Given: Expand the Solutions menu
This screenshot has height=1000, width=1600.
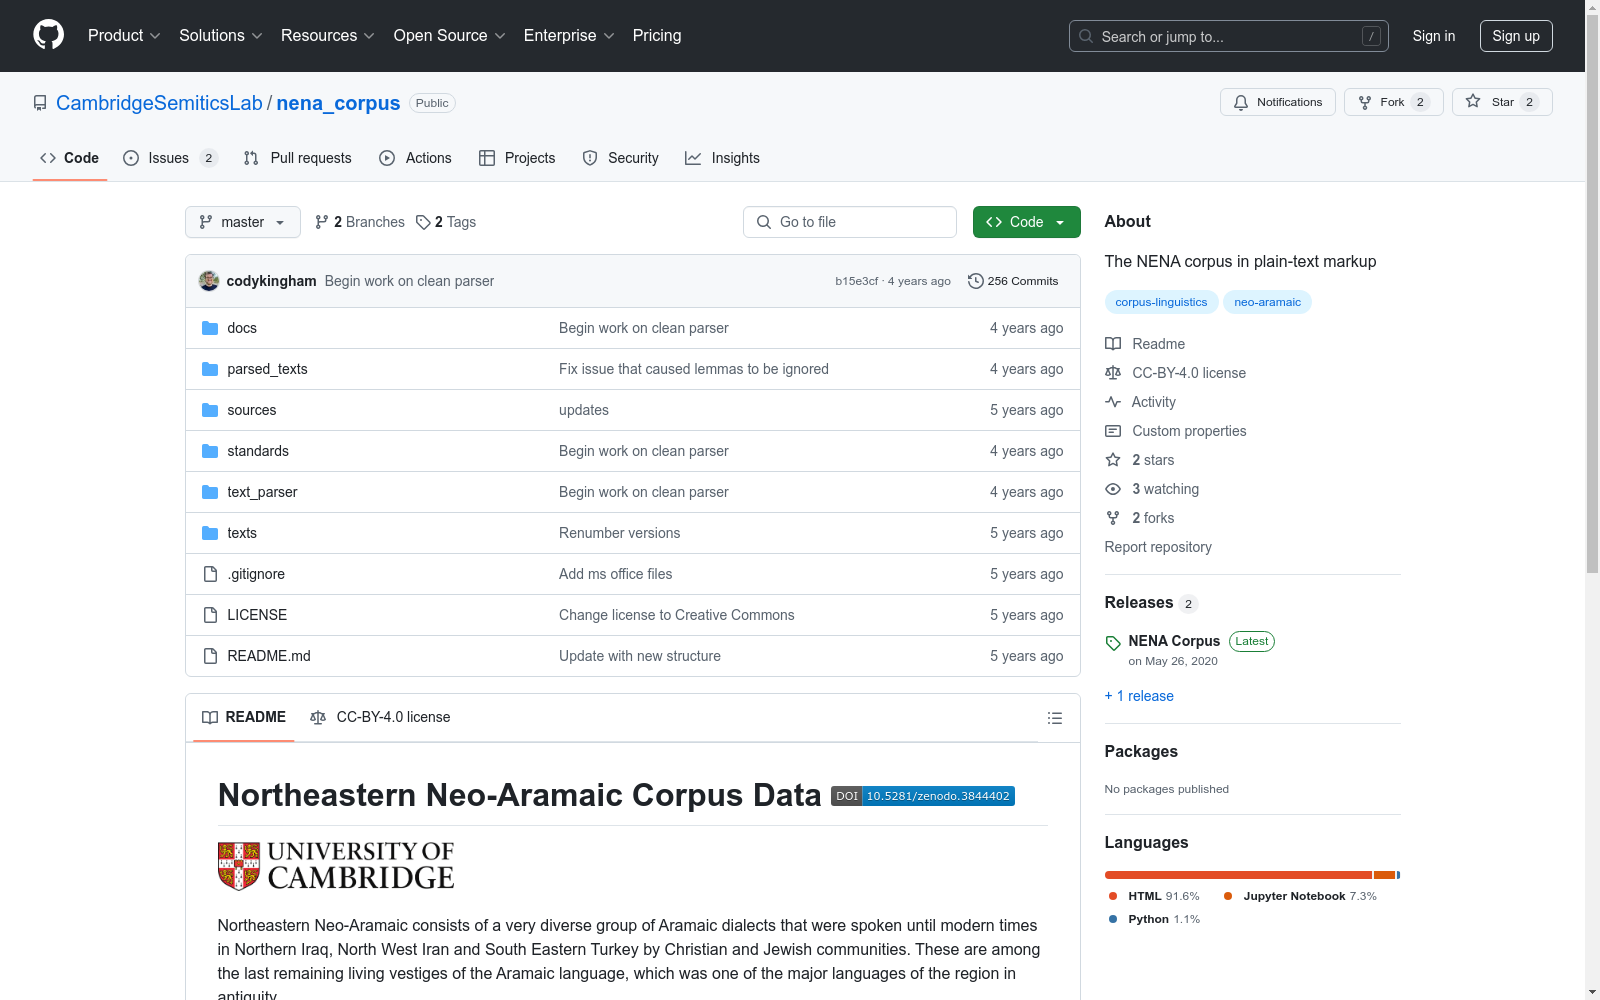Looking at the screenshot, I should 221,36.
